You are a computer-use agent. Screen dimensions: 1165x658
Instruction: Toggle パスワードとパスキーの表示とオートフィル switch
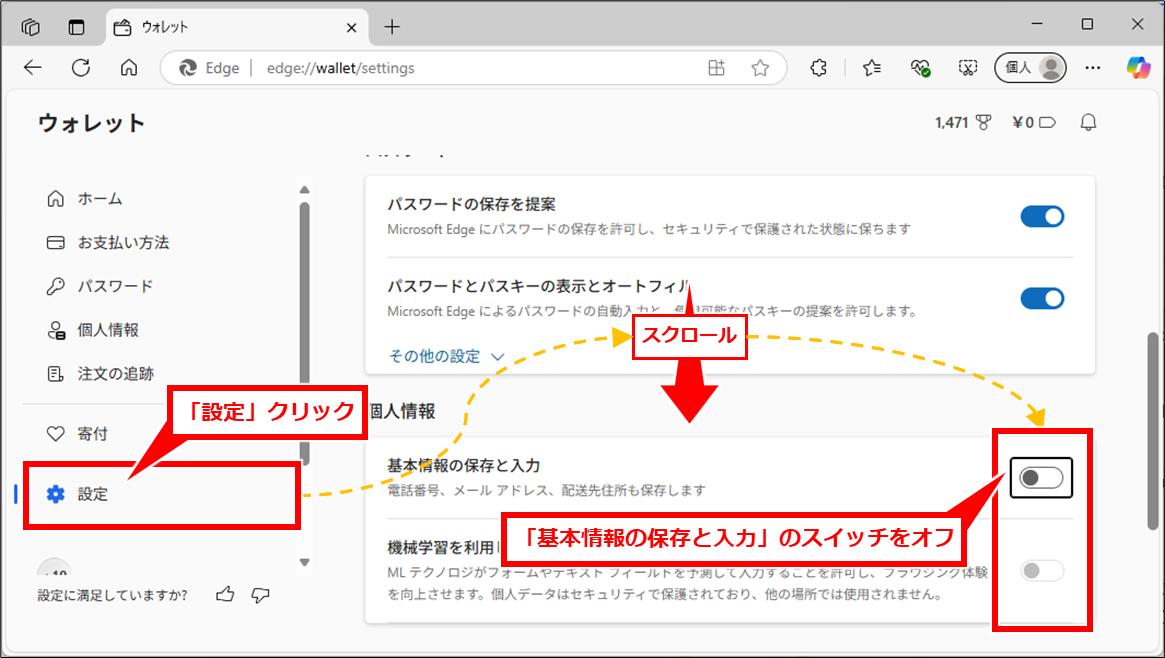(1042, 299)
